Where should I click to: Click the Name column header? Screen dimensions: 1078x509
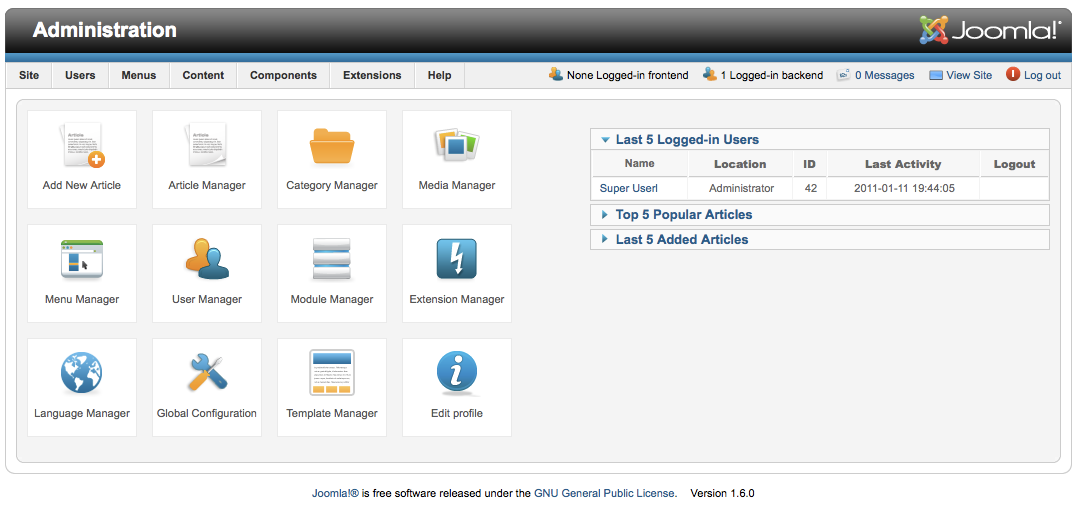pos(639,163)
